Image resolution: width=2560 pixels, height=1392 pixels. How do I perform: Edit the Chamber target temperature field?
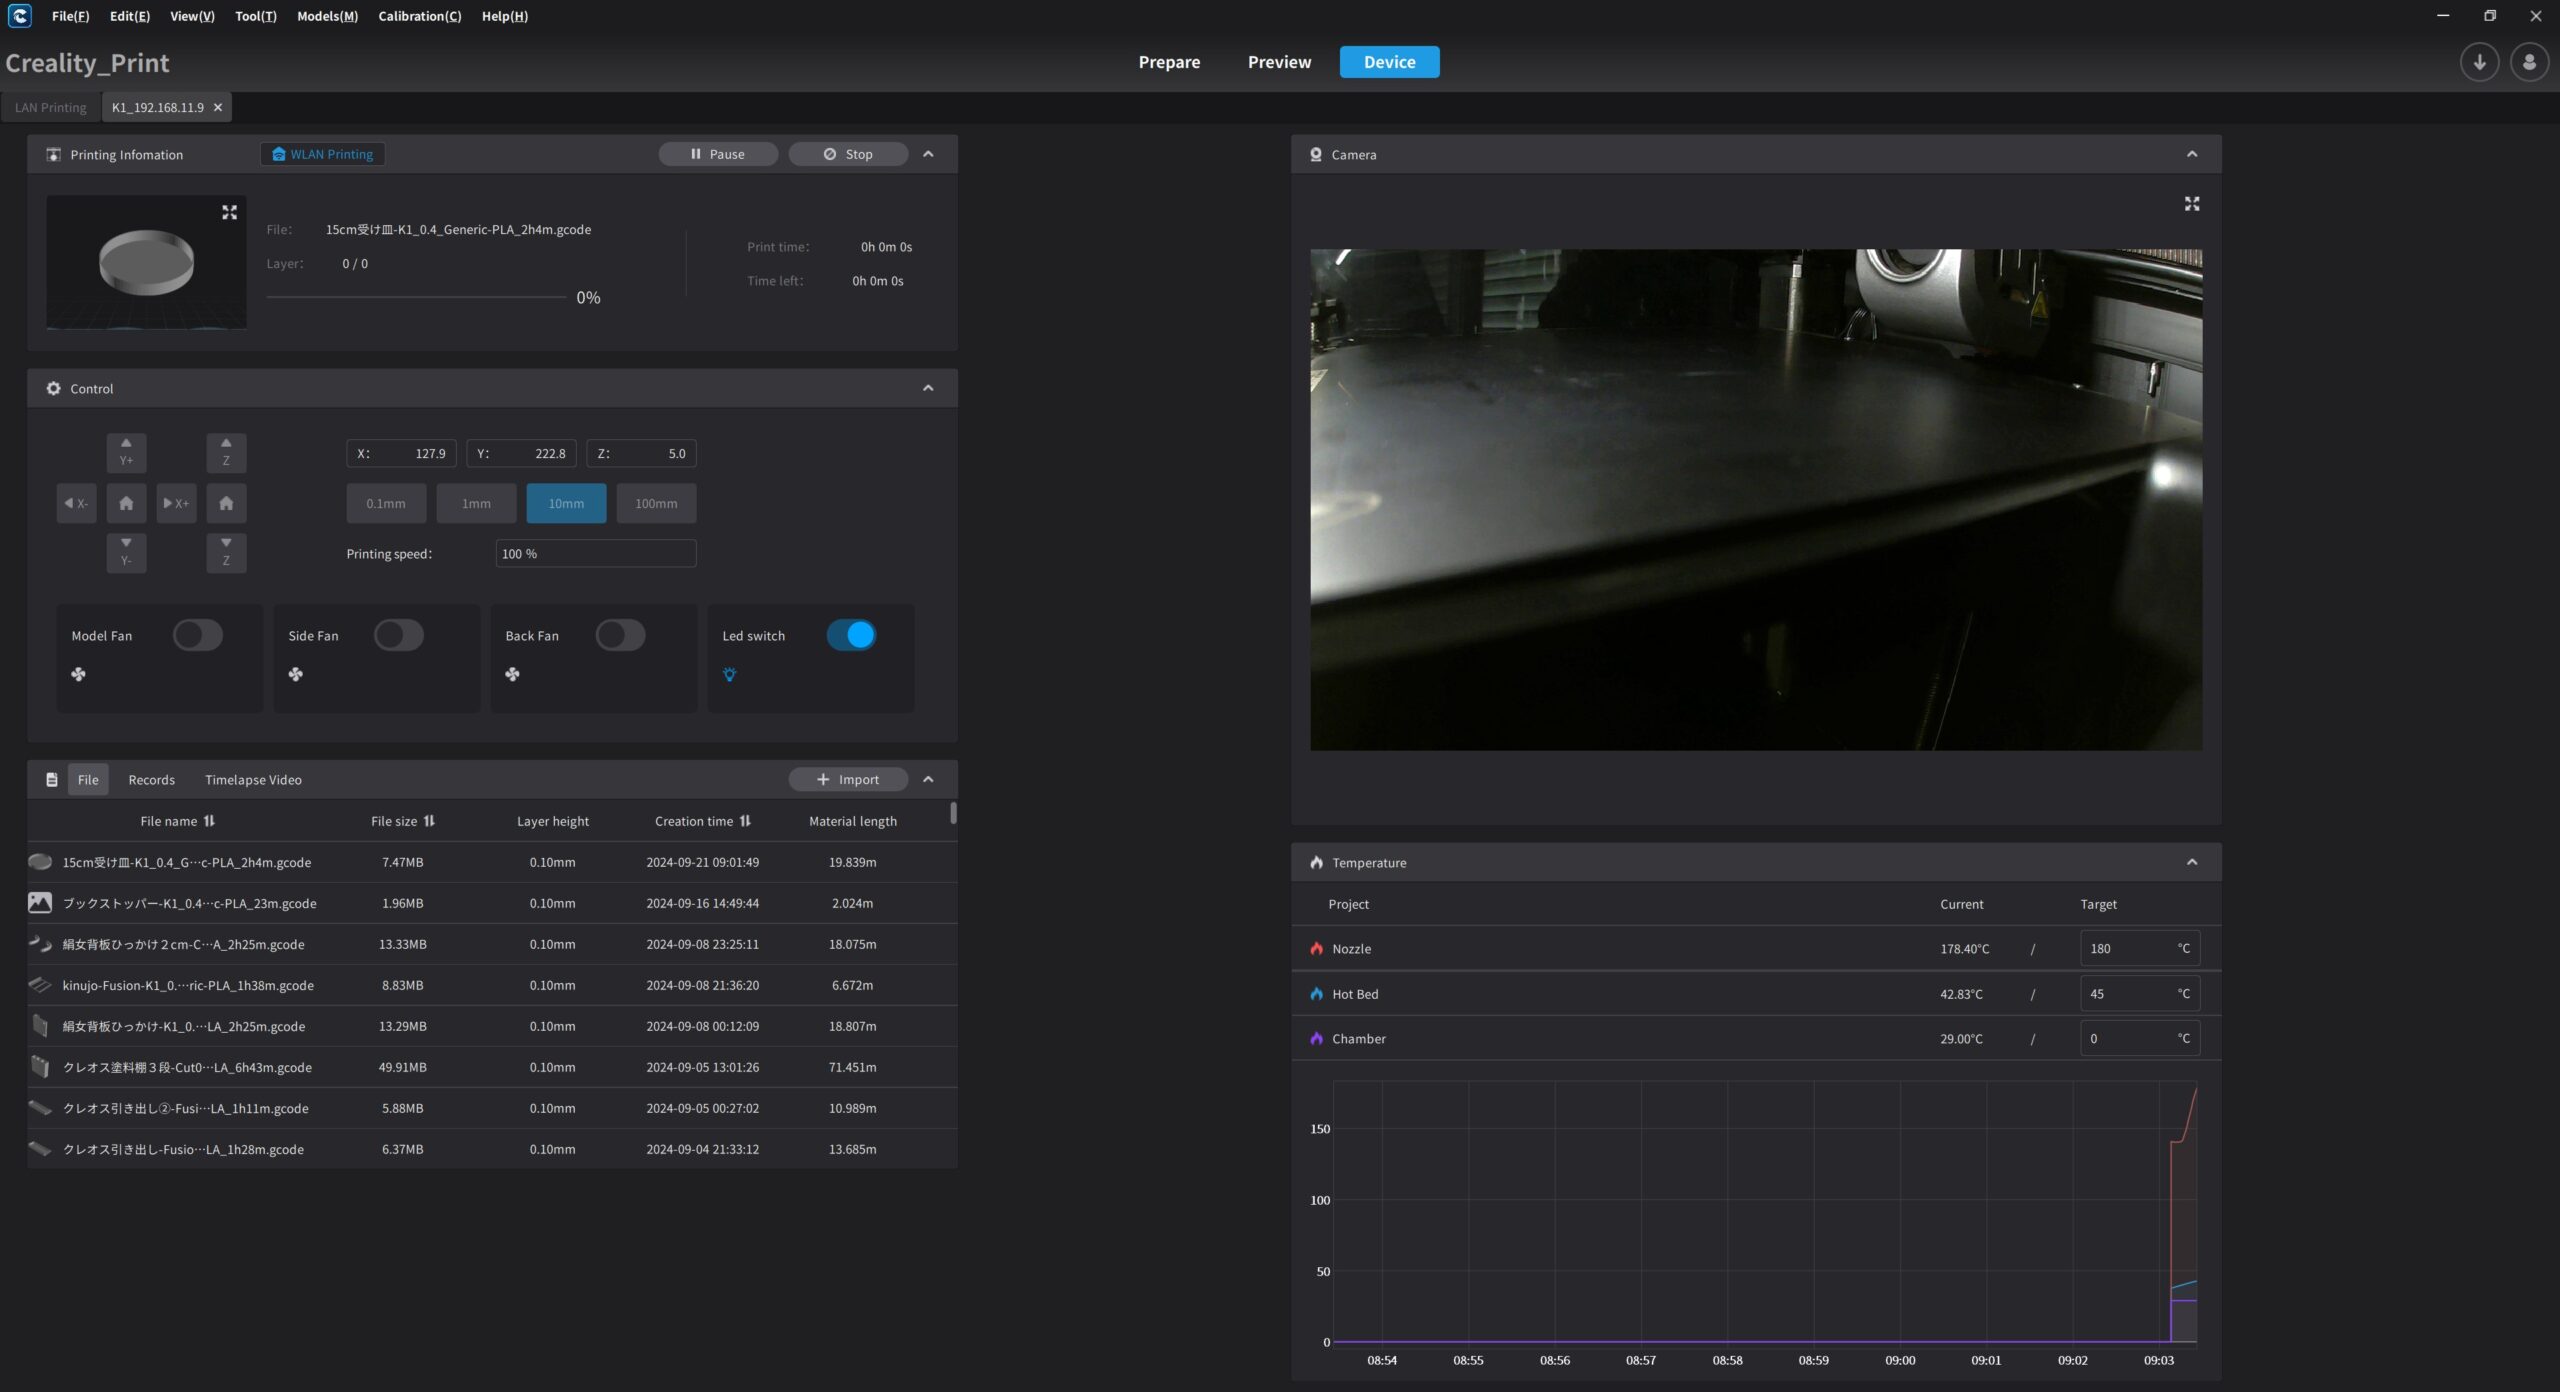tap(2139, 1038)
